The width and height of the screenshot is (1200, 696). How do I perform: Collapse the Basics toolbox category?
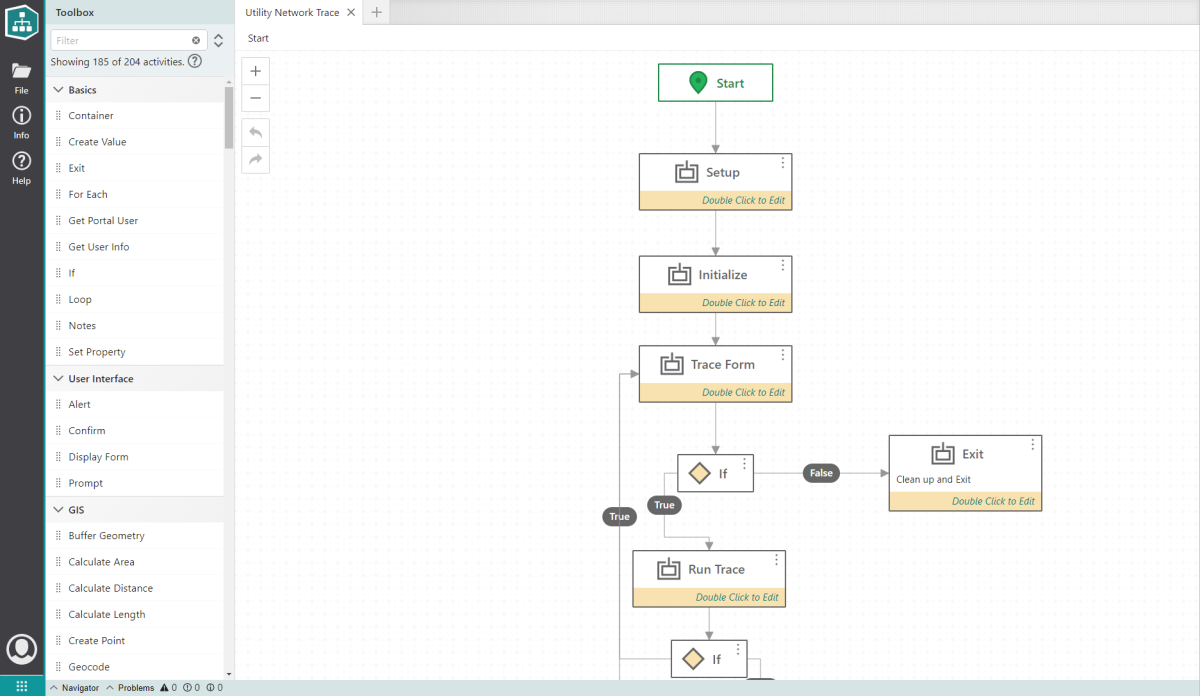point(58,90)
